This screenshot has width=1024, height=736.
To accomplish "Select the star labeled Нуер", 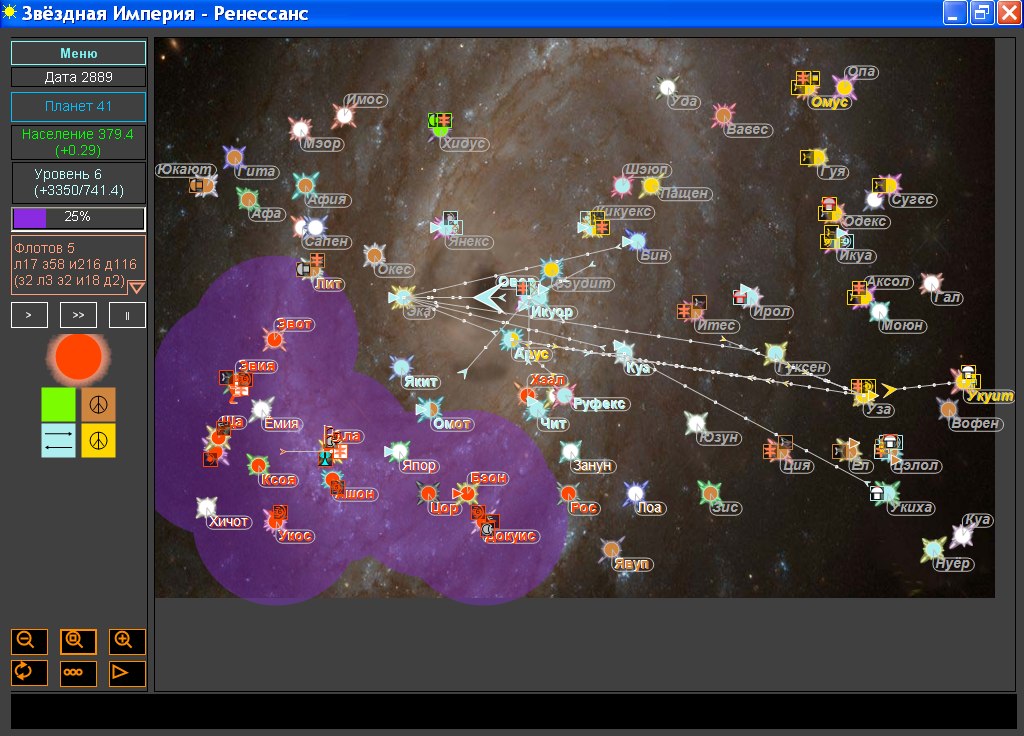I will [934, 549].
